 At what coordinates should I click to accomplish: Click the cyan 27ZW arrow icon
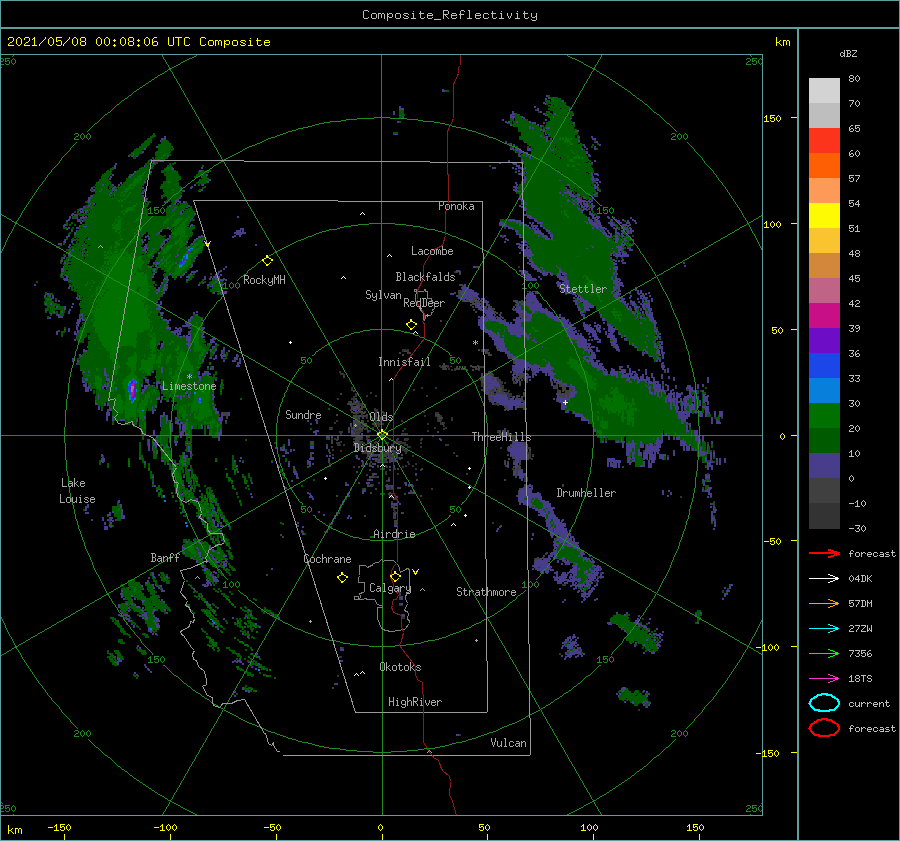pos(824,629)
